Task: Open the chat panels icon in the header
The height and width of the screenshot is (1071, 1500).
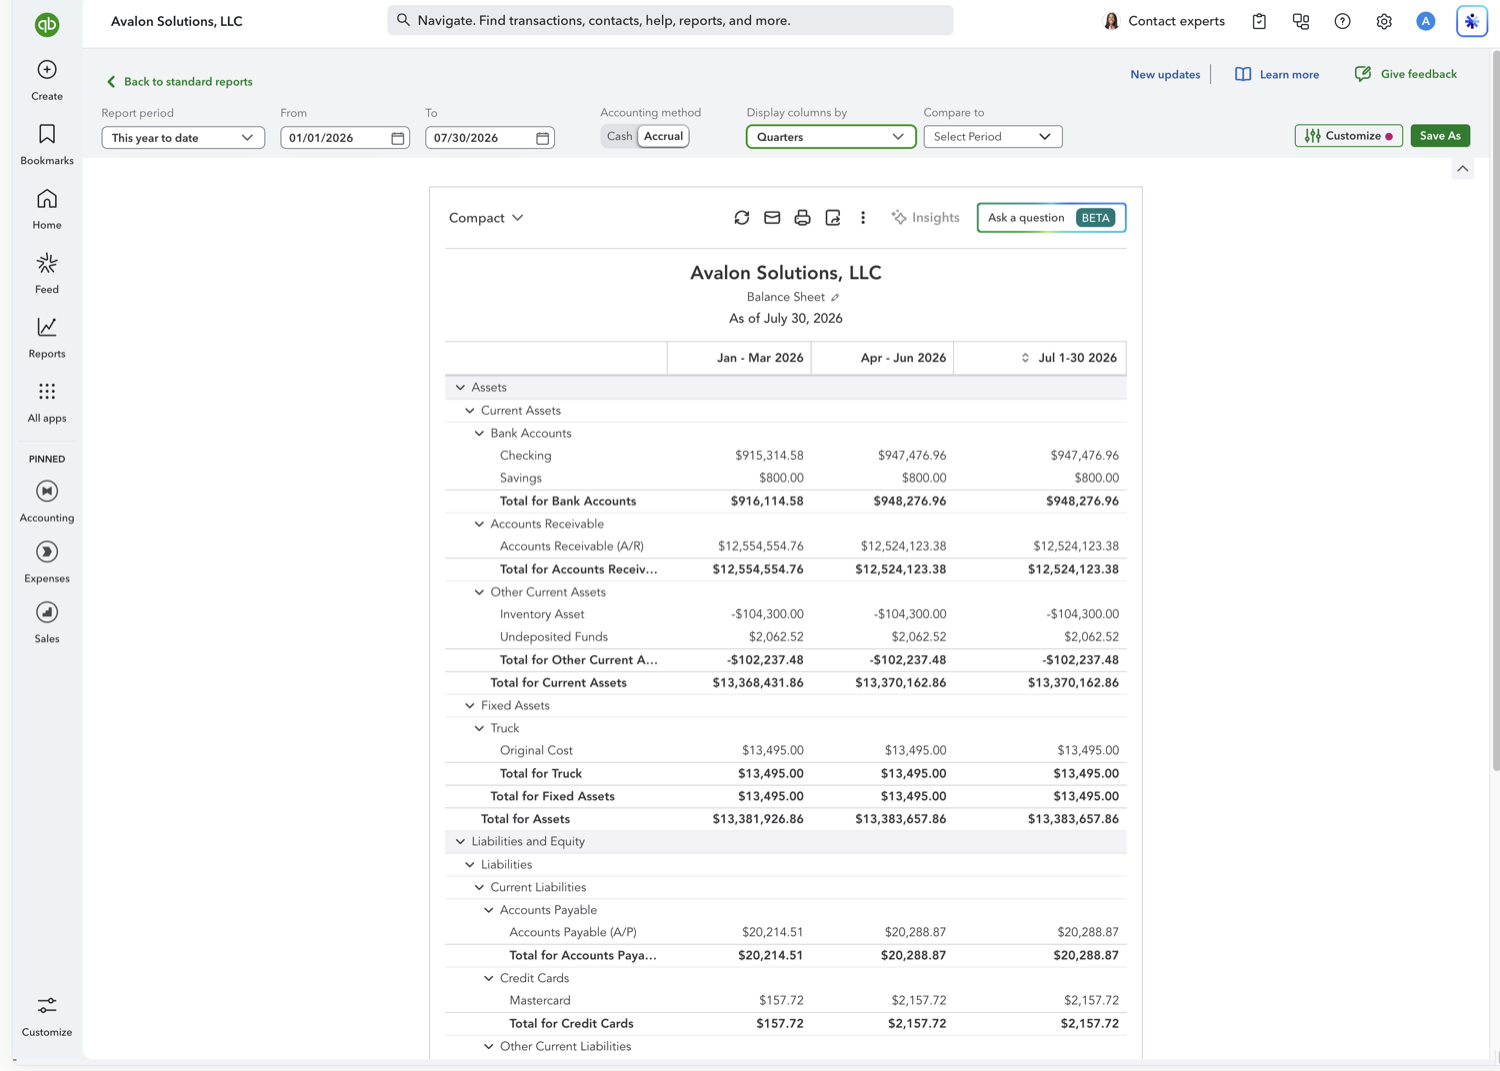Action: [x=1301, y=21]
